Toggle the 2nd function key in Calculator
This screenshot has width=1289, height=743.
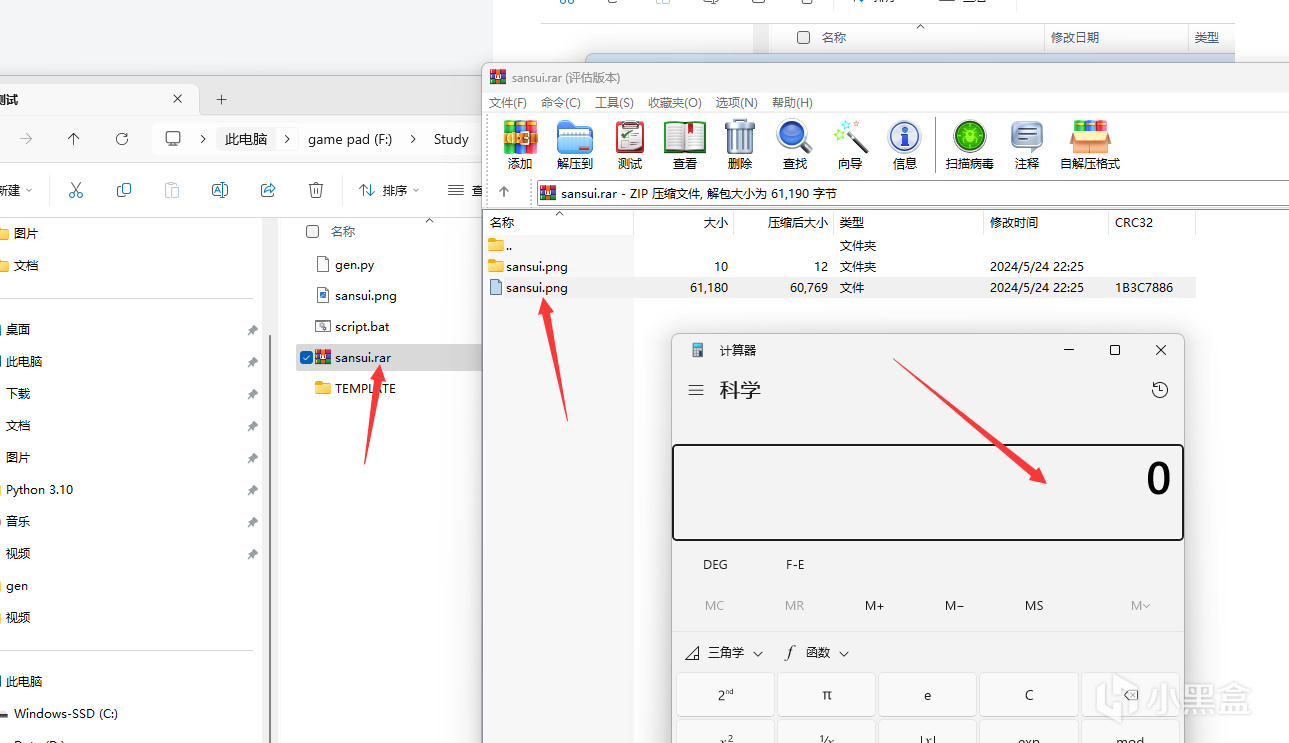coord(726,695)
